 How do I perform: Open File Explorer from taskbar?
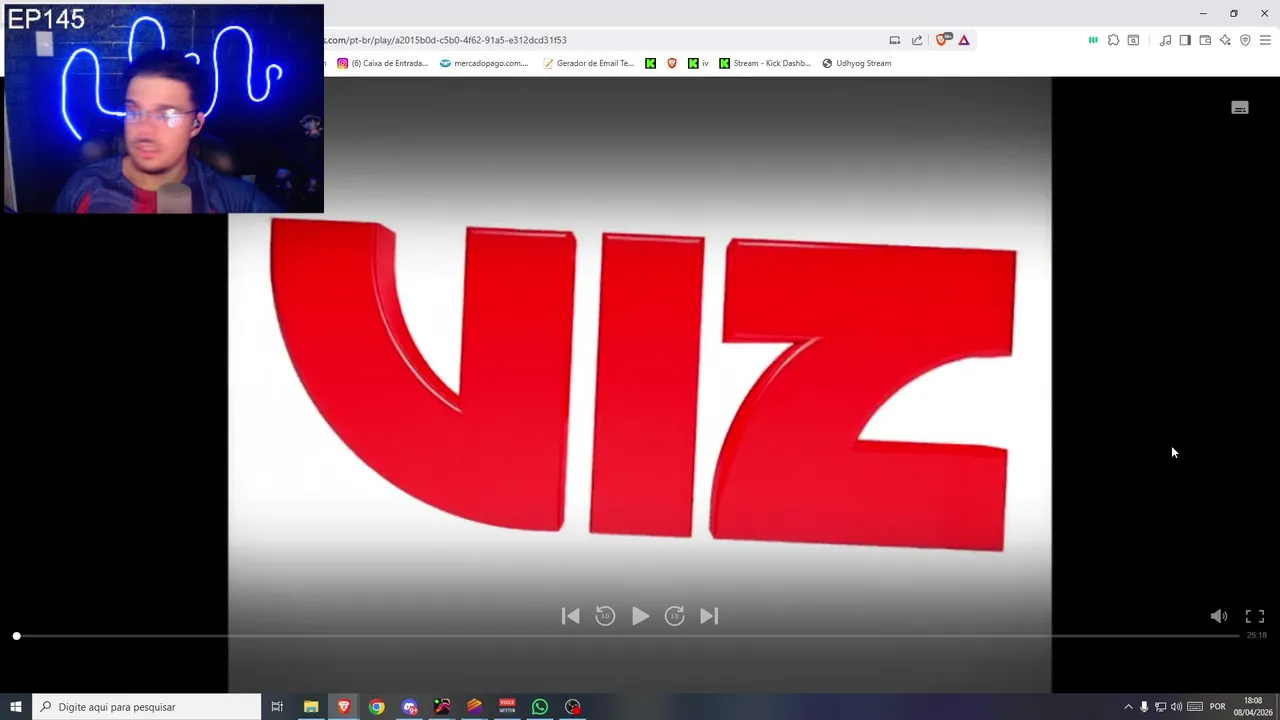pos(311,707)
